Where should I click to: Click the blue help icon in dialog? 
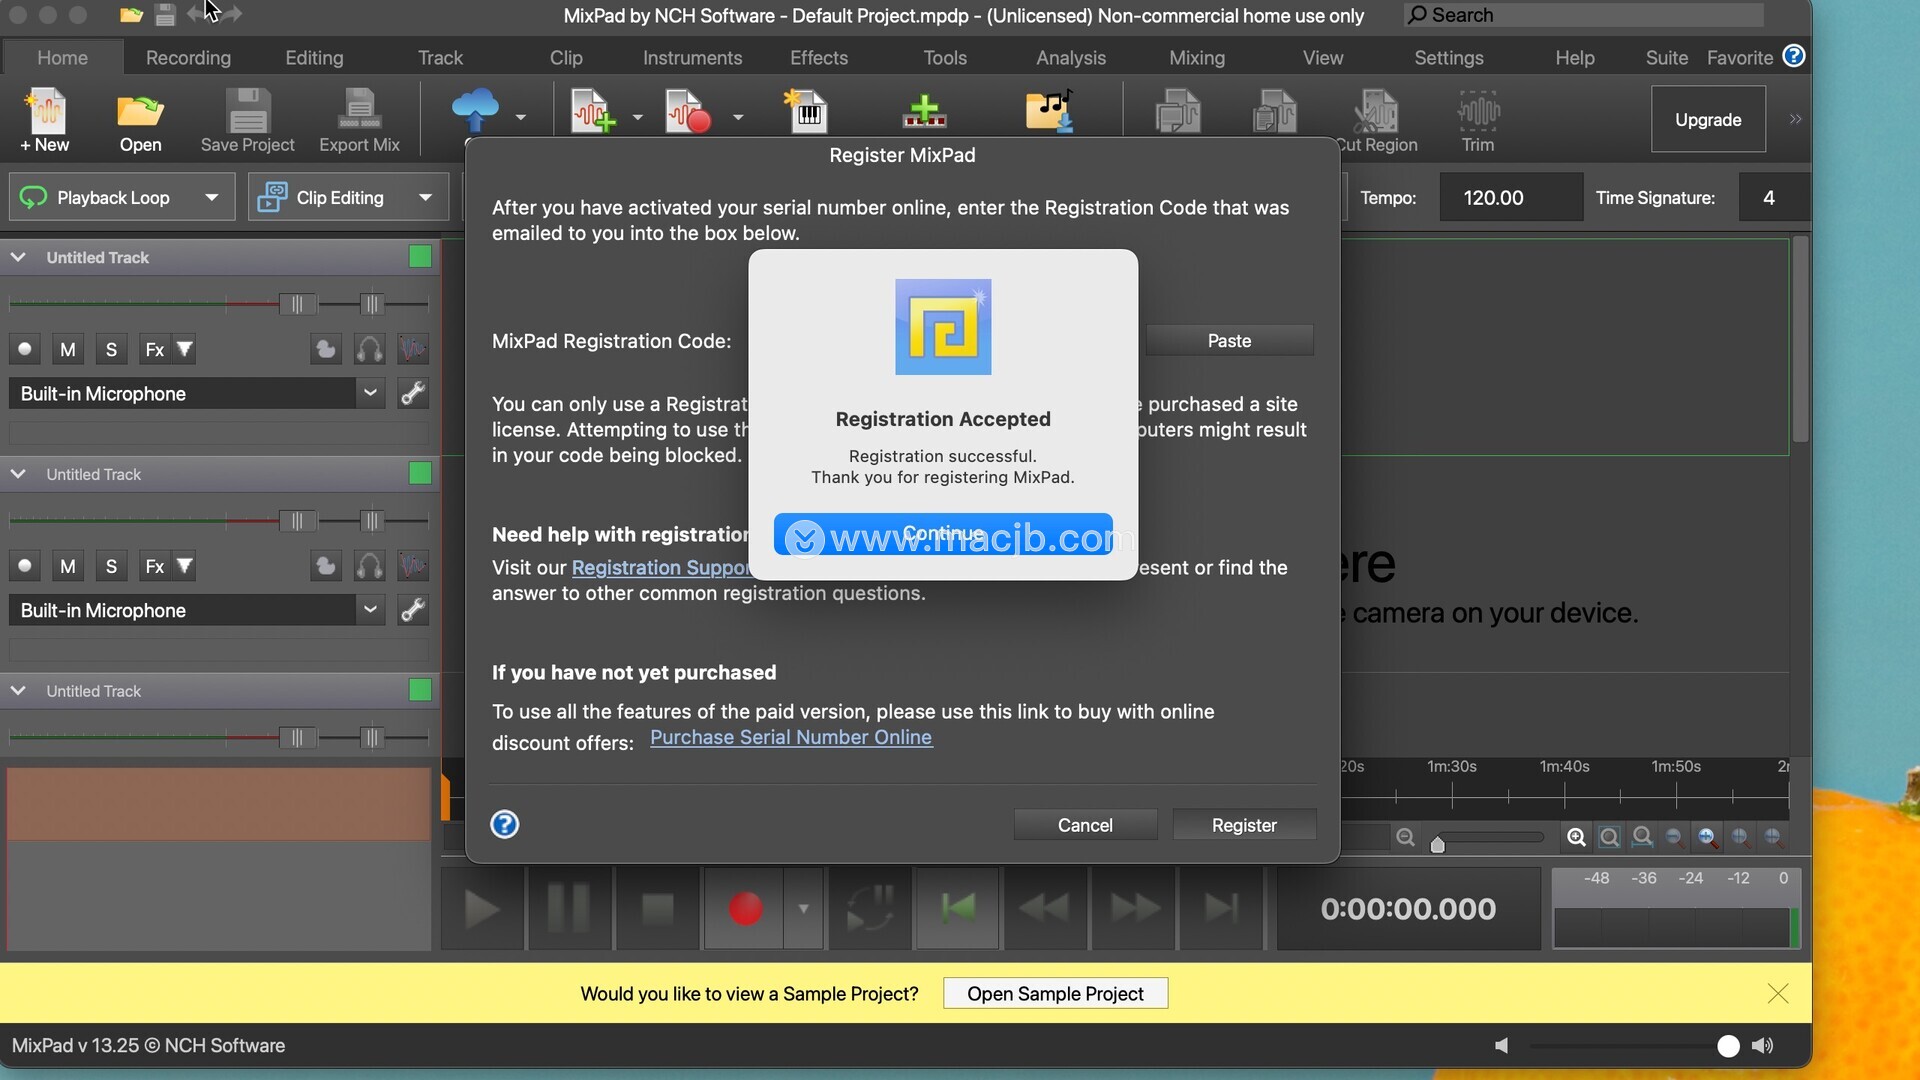[505, 824]
